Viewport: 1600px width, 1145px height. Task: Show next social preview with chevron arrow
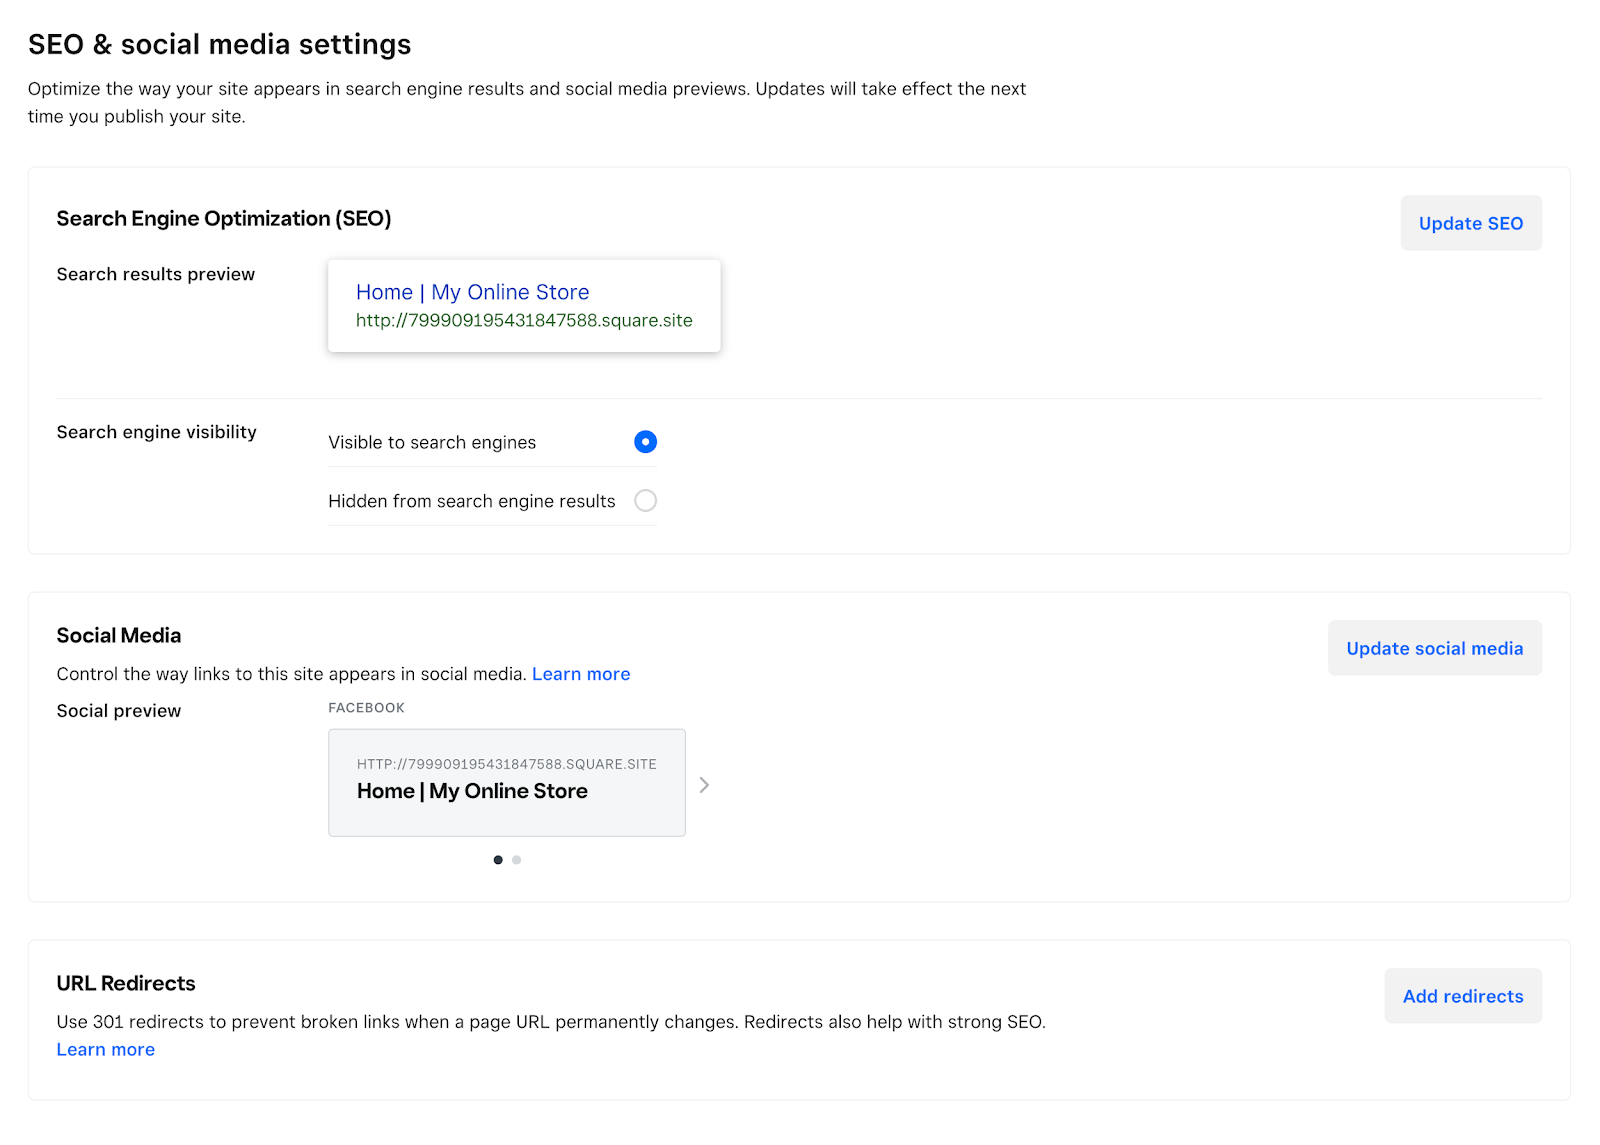[704, 785]
